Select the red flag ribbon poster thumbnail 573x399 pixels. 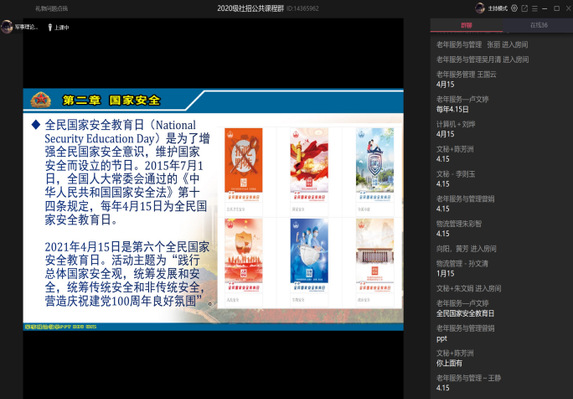[309, 160]
